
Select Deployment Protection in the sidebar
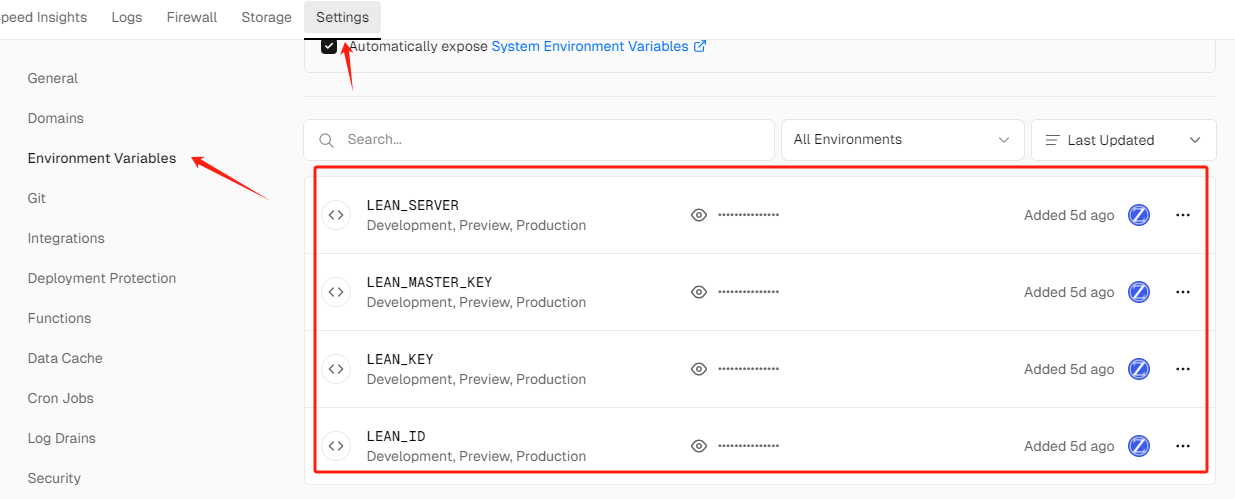[102, 278]
